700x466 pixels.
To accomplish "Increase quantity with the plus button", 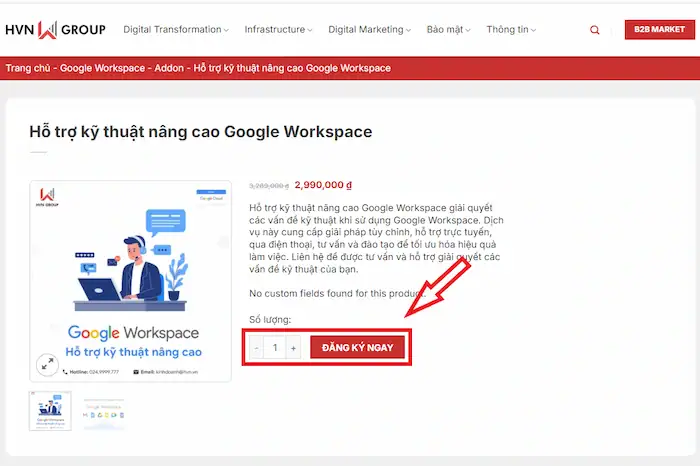I will pyautogui.click(x=293, y=348).
